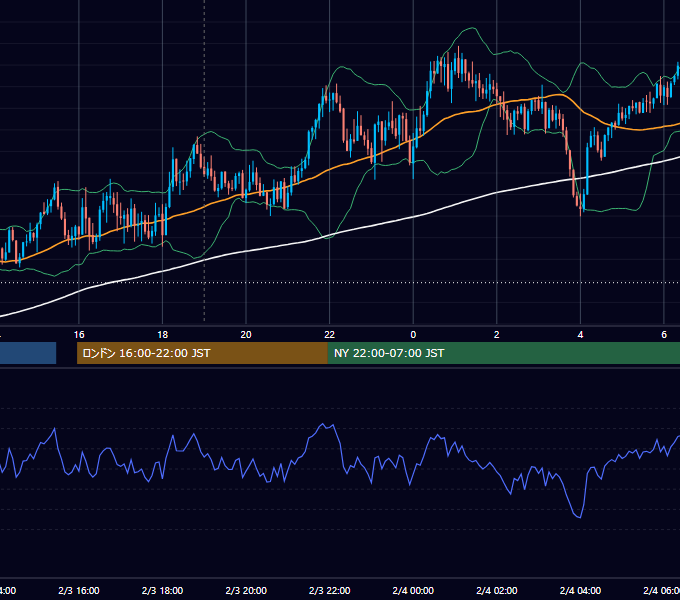Click the blue session bar before ロンドン
680x600 pixels.
28,353
